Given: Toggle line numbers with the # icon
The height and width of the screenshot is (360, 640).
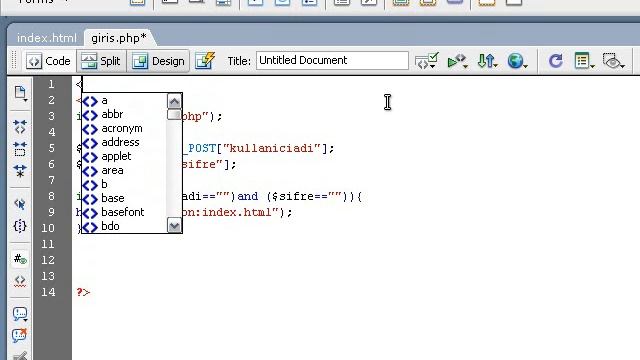Looking at the screenshot, I should point(20,258).
